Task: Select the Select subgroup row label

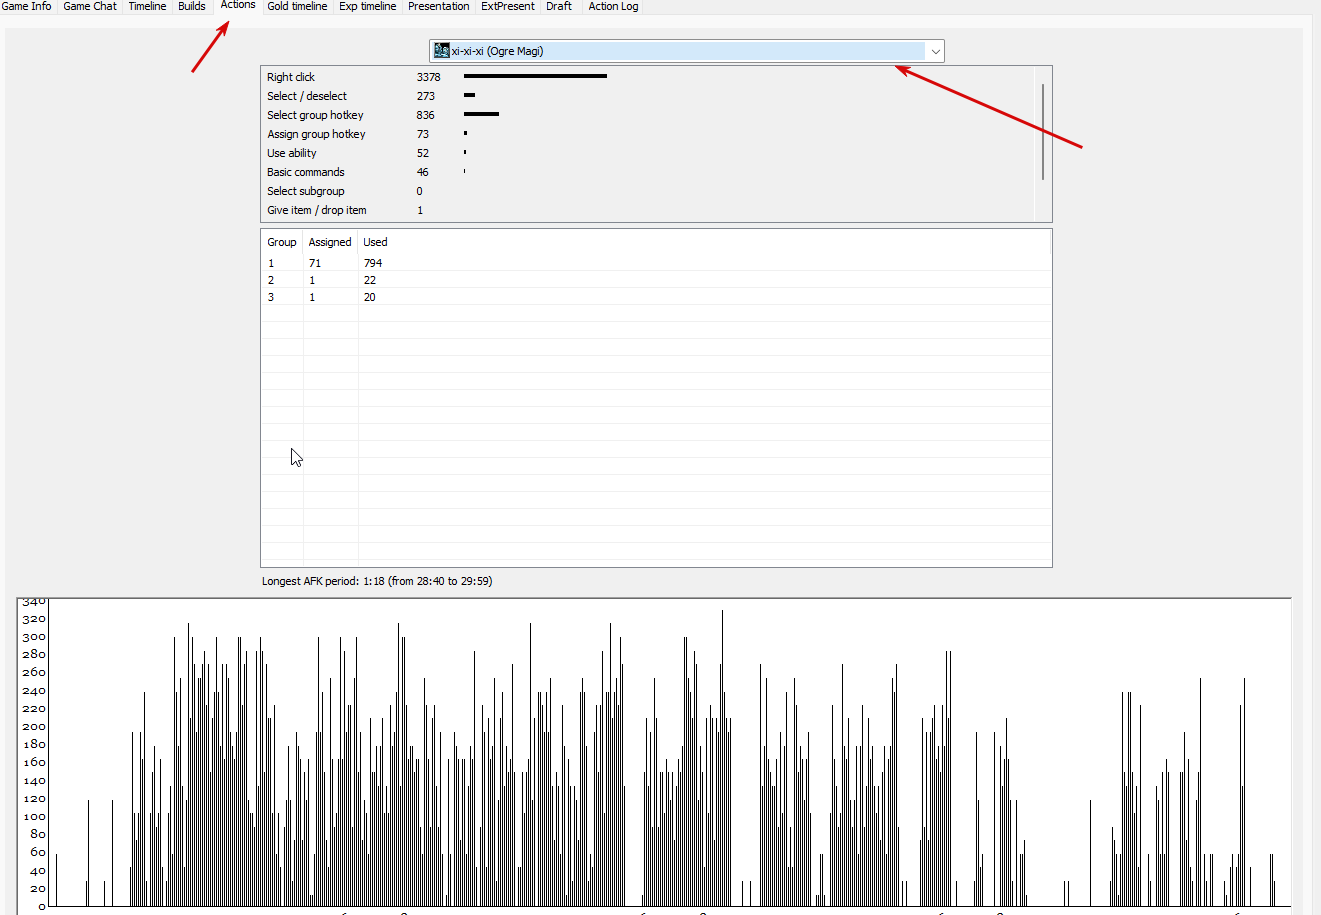Action: click(306, 191)
